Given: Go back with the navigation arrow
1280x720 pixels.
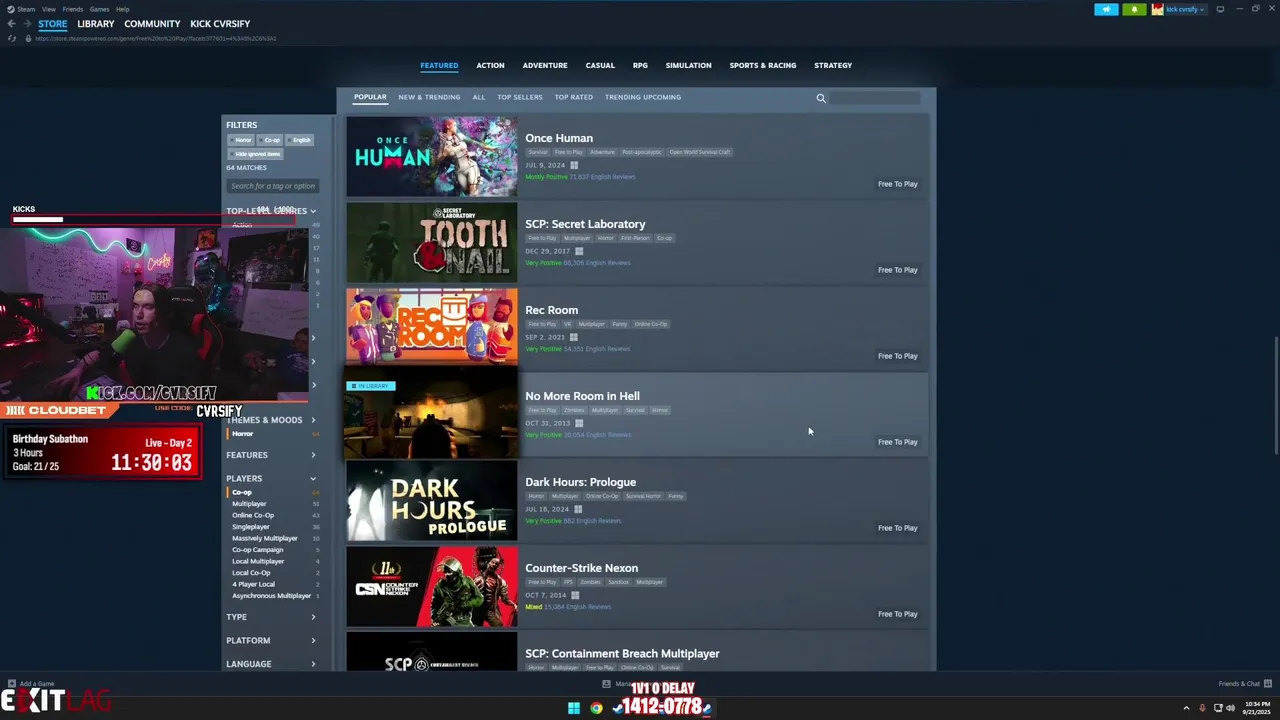Looking at the screenshot, I should pos(12,24).
